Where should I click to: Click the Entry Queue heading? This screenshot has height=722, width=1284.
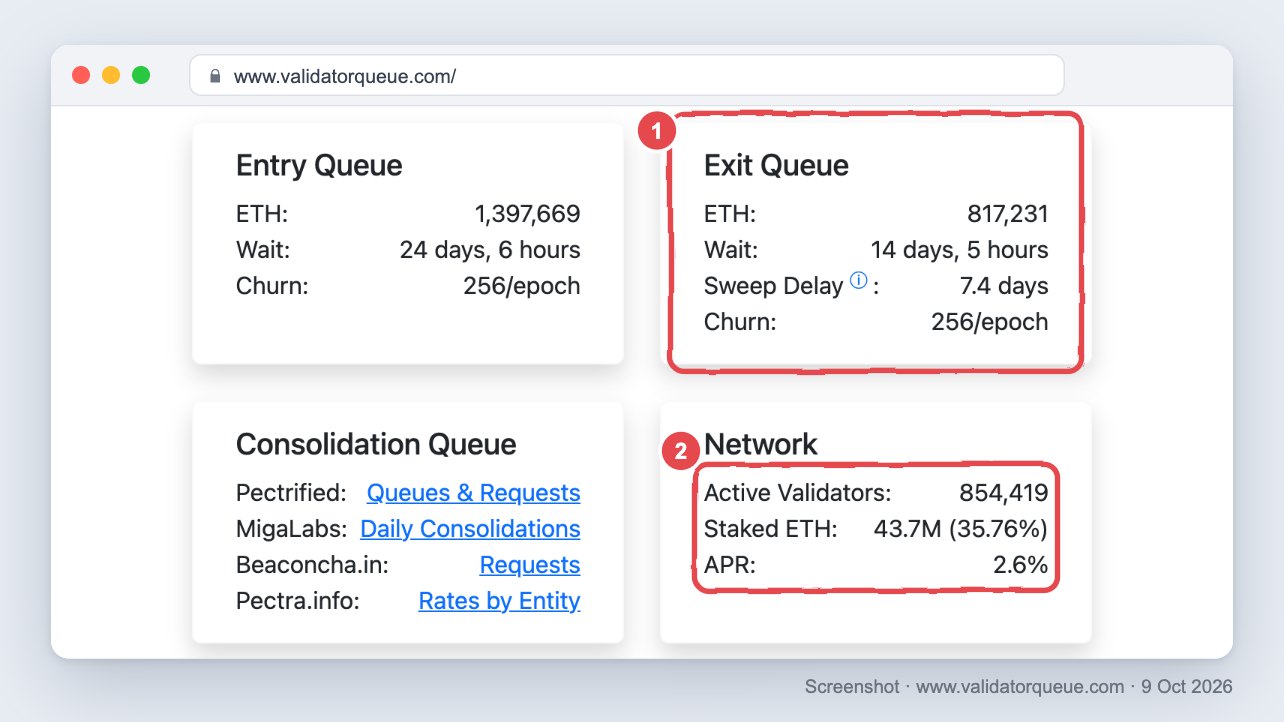pyautogui.click(x=319, y=165)
